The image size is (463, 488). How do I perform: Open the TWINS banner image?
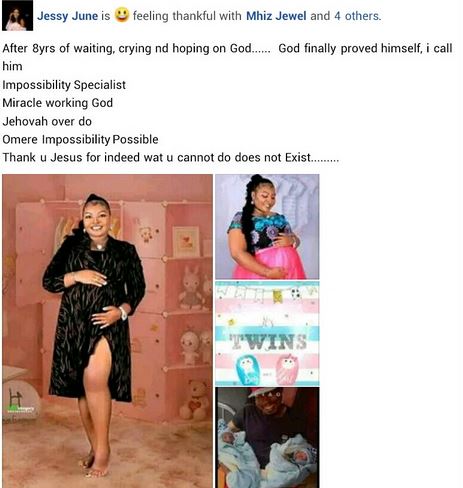point(267,333)
